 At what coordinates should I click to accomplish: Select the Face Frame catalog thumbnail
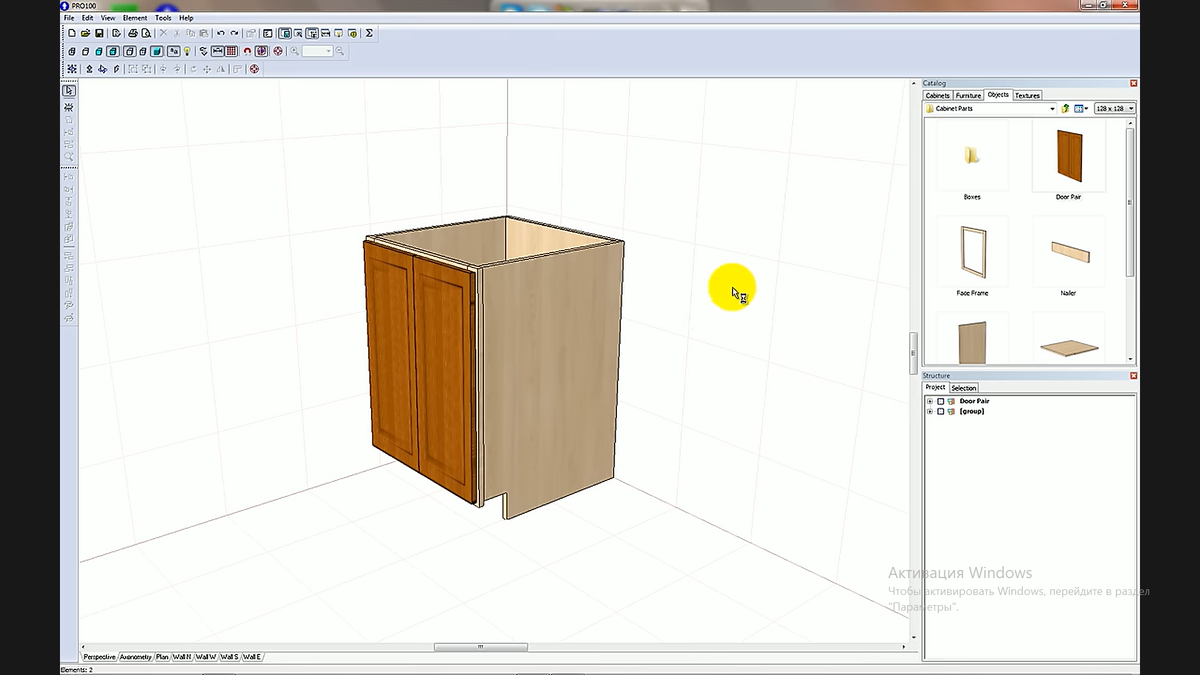pos(972,252)
